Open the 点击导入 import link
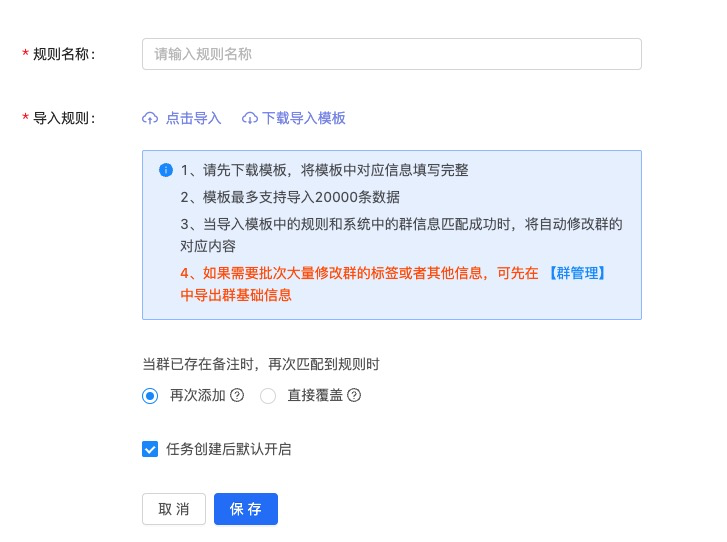Screen dimensions: 727x542 tap(193, 118)
